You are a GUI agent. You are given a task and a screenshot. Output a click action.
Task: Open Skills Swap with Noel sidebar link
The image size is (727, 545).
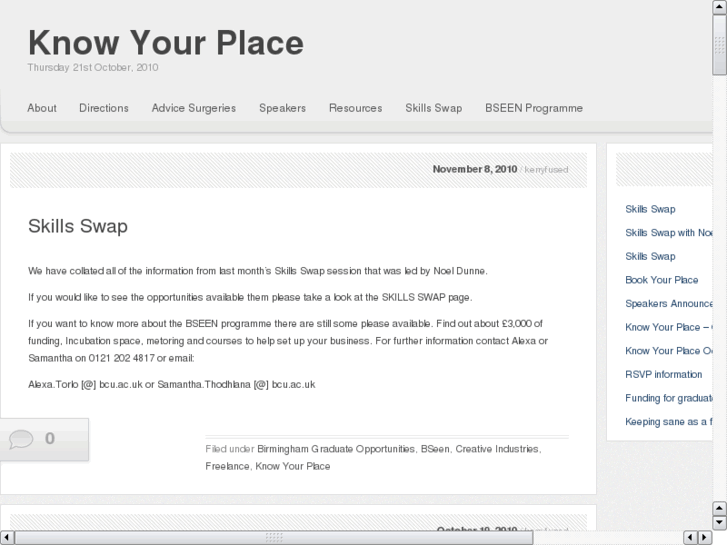(x=669, y=233)
